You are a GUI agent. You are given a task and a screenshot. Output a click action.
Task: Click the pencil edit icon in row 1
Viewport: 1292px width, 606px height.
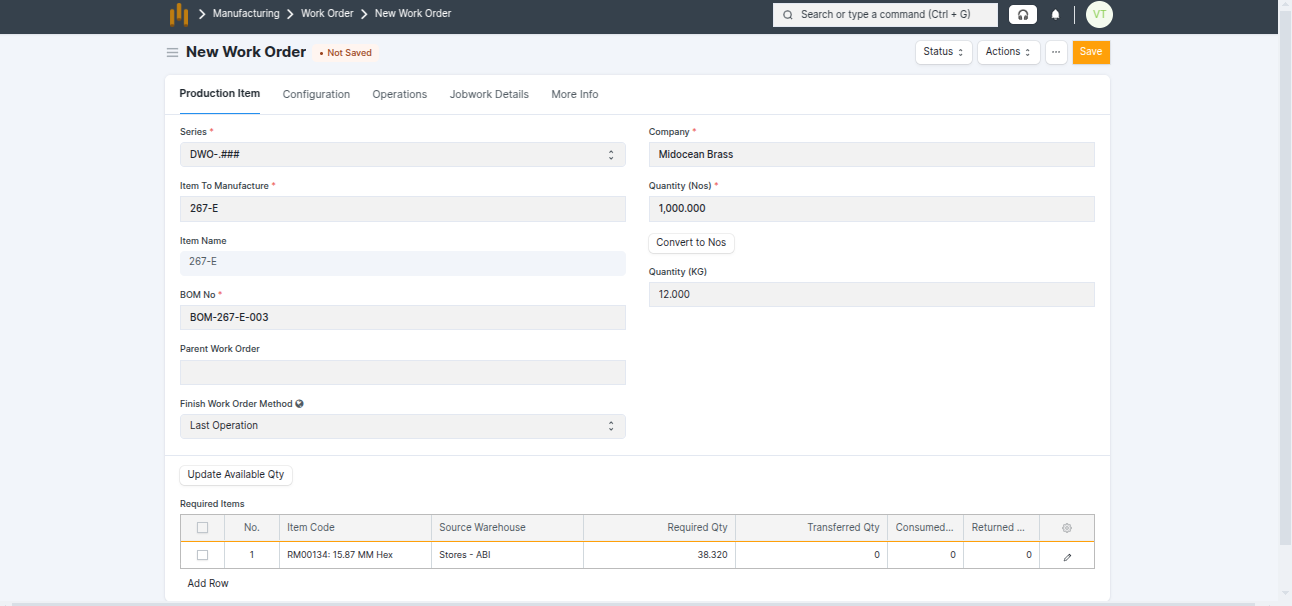(1067, 555)
